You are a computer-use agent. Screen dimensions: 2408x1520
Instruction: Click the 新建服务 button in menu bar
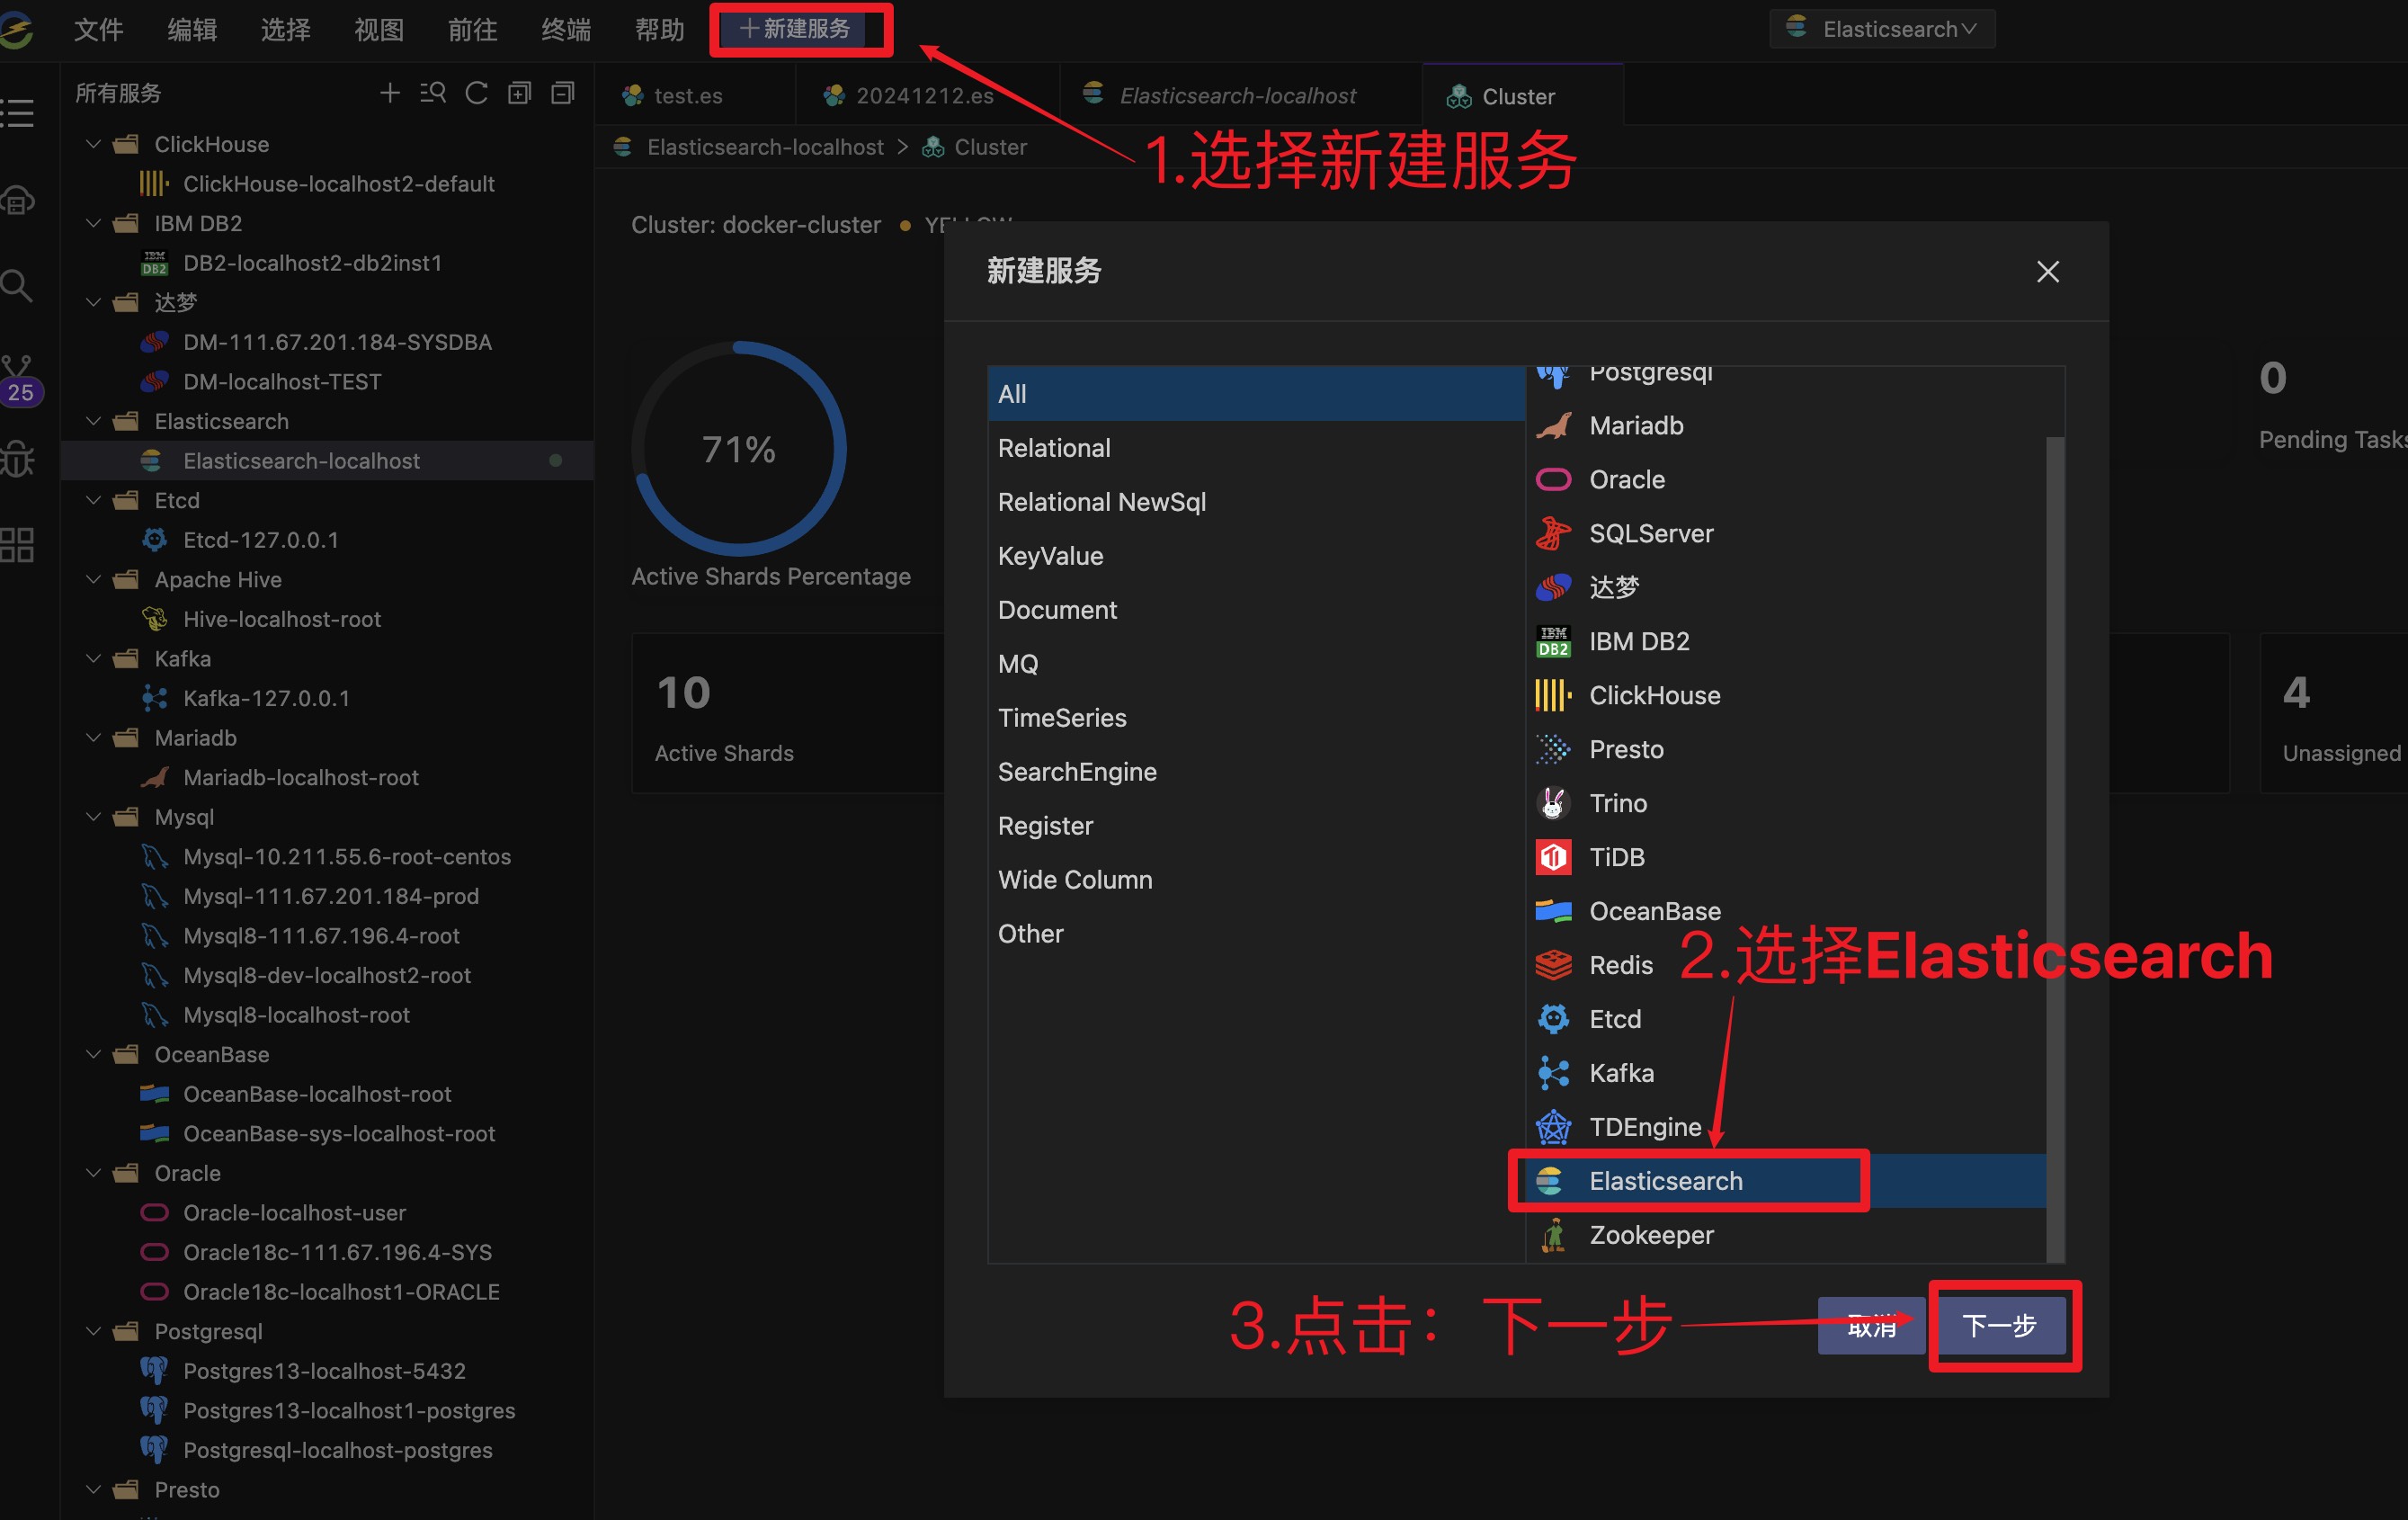click(796, 29)
